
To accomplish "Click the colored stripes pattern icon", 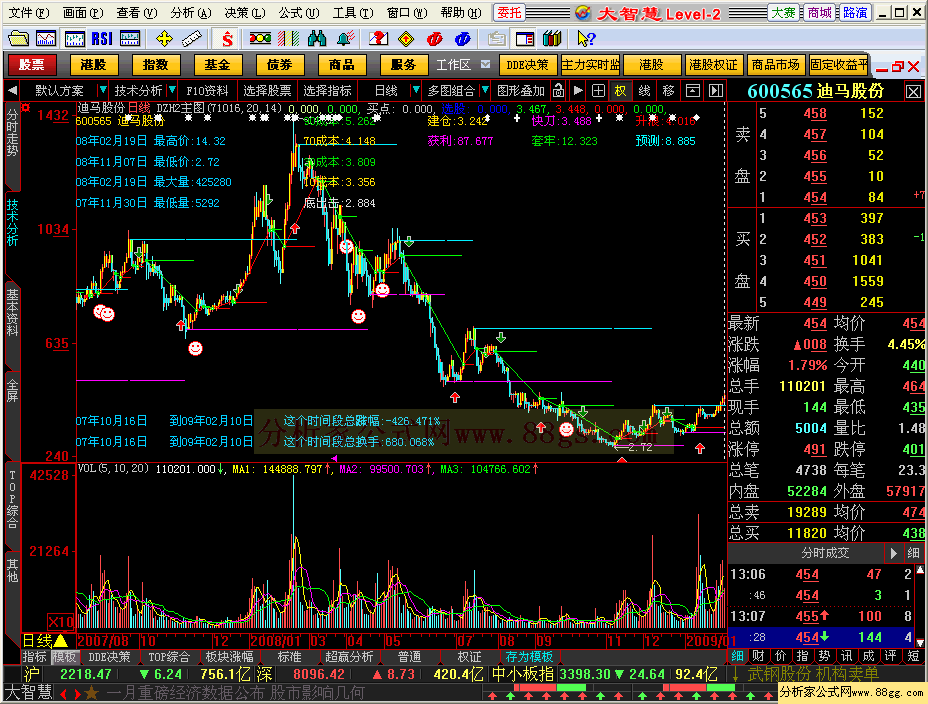I will tap(289, 39).
